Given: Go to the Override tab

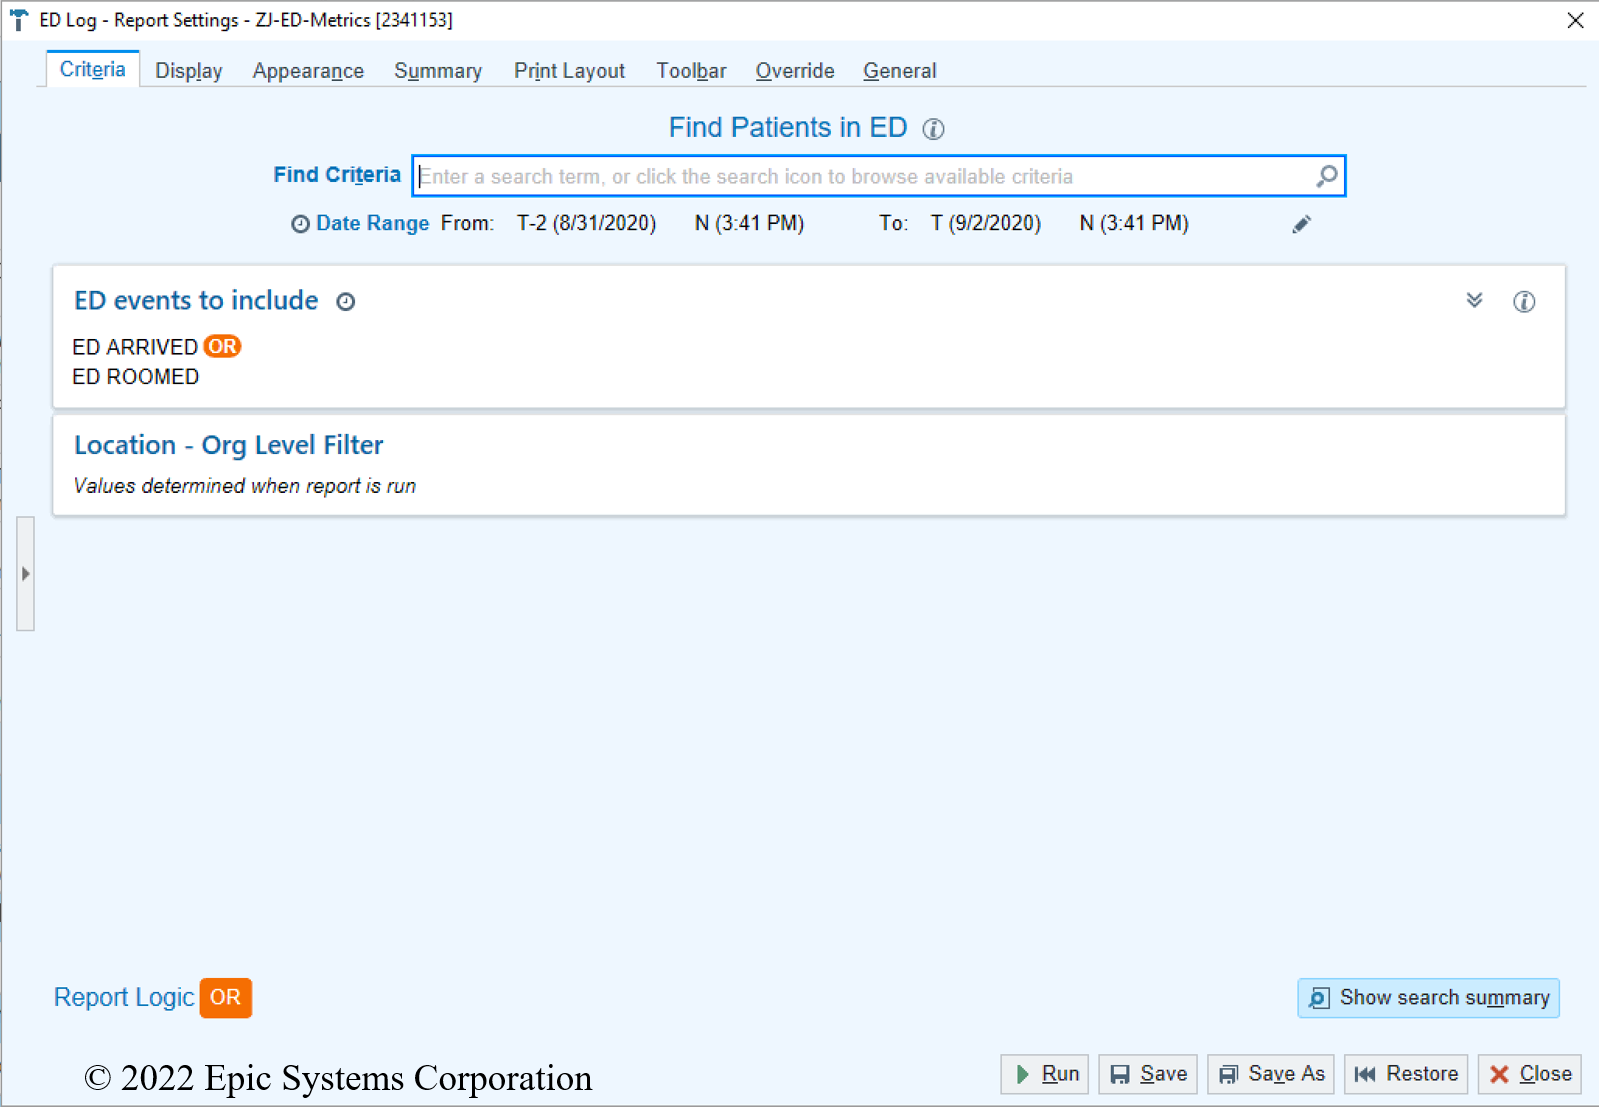Looking at the screenshot, I should point(794,71).
